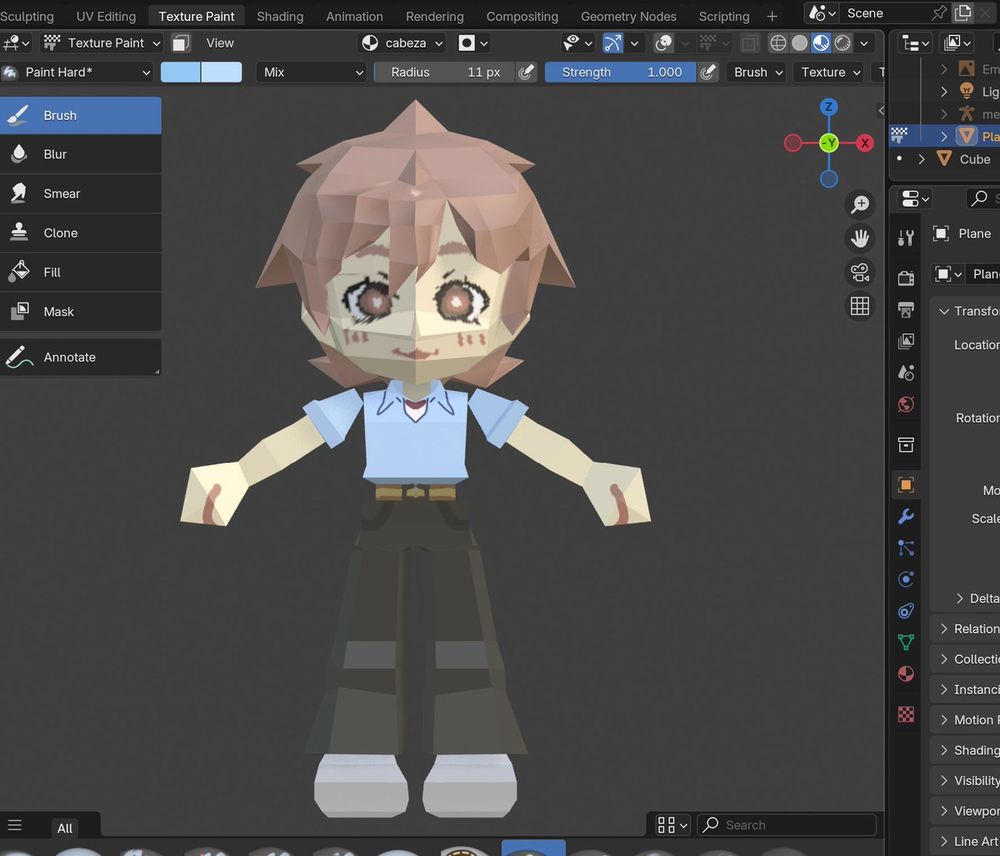This screenshot has width=1000, height=856.
Task: Switch to the Animation workspace tab
Action: pyautogui.click(x=355, y=17)
